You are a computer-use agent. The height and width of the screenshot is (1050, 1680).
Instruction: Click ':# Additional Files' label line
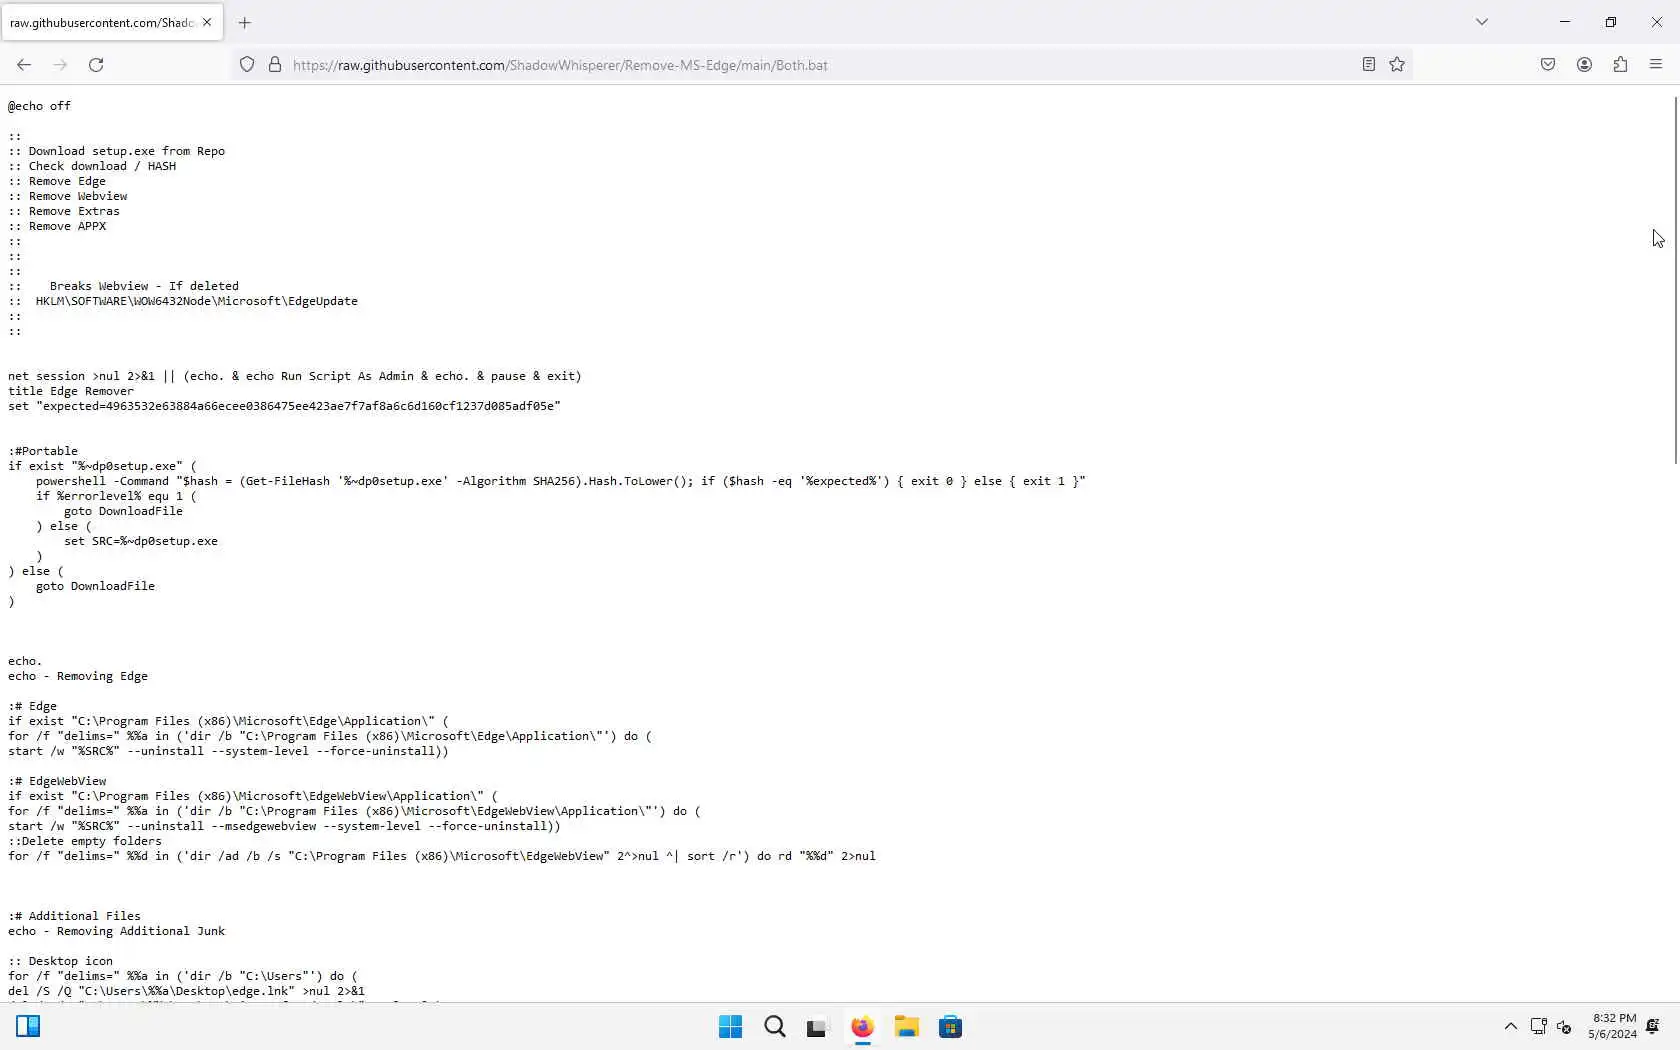74,916
